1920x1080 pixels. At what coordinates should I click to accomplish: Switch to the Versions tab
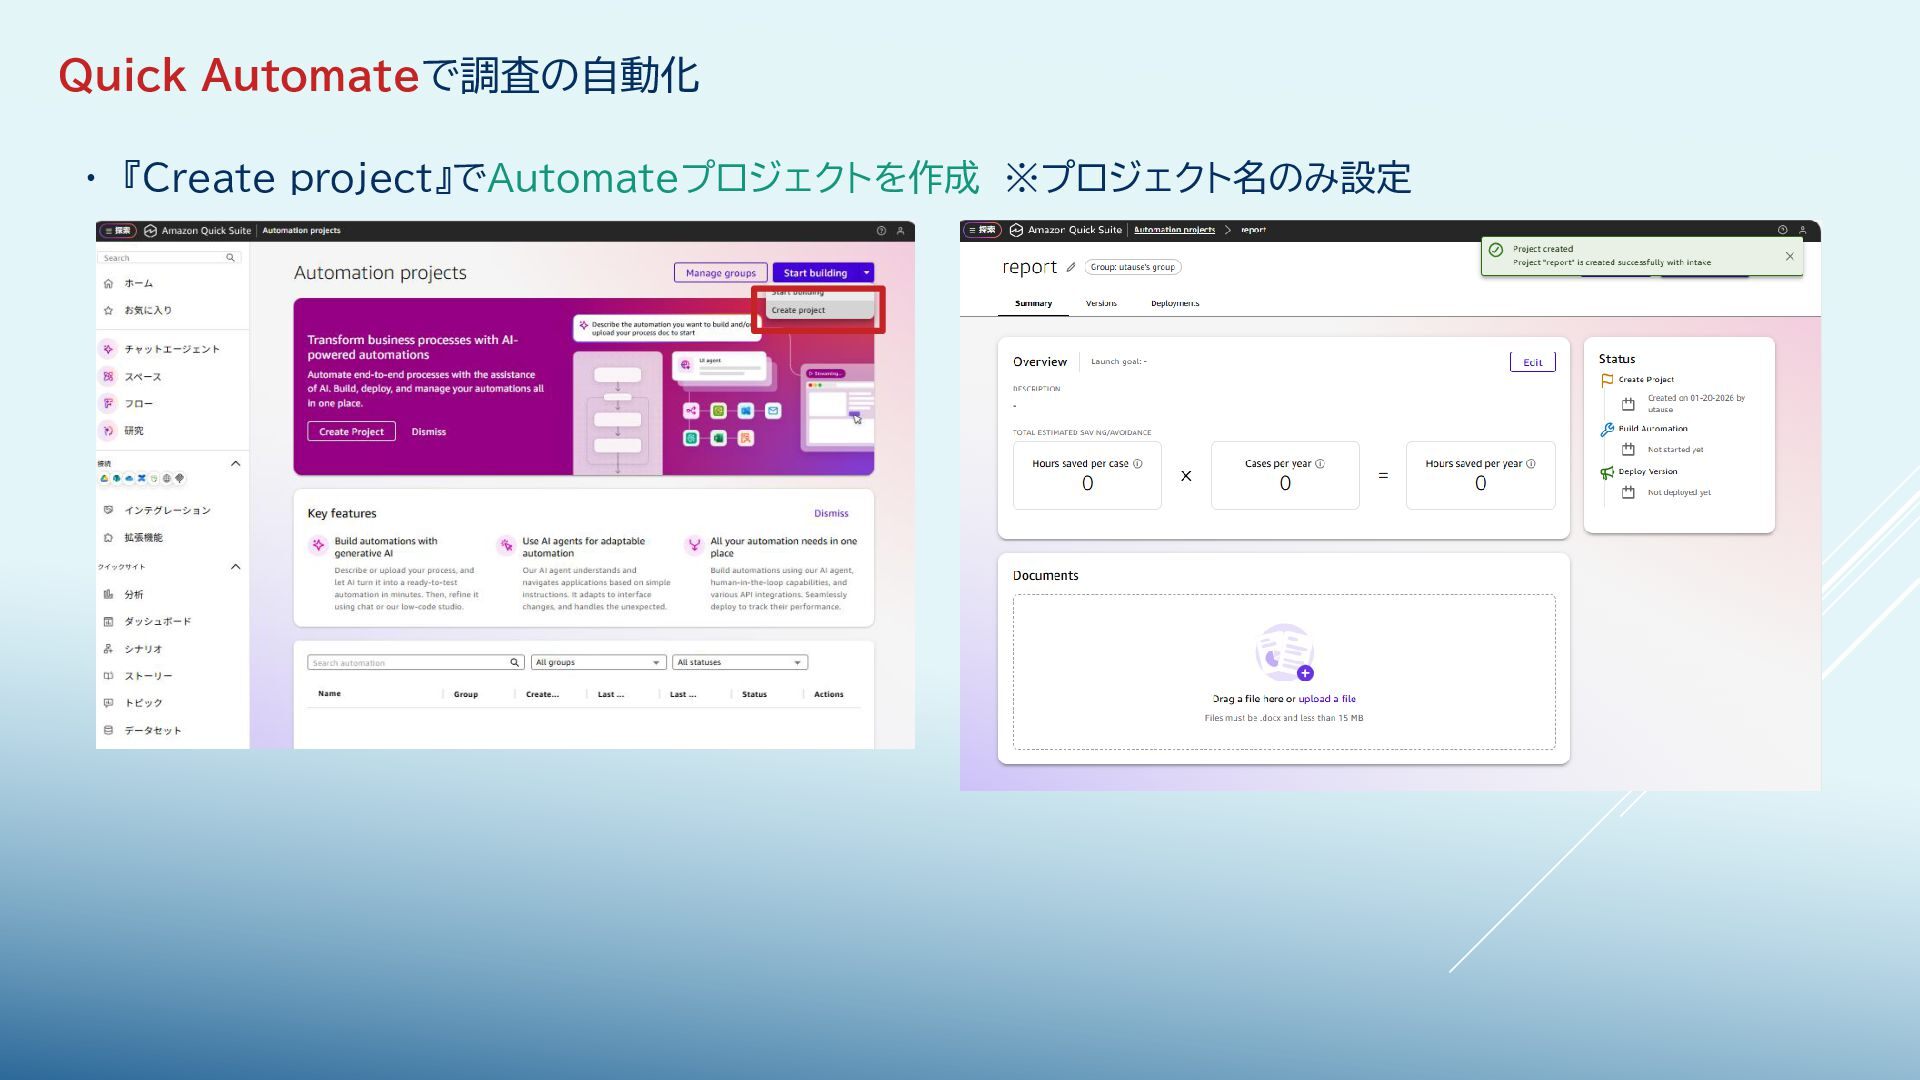1101,303
